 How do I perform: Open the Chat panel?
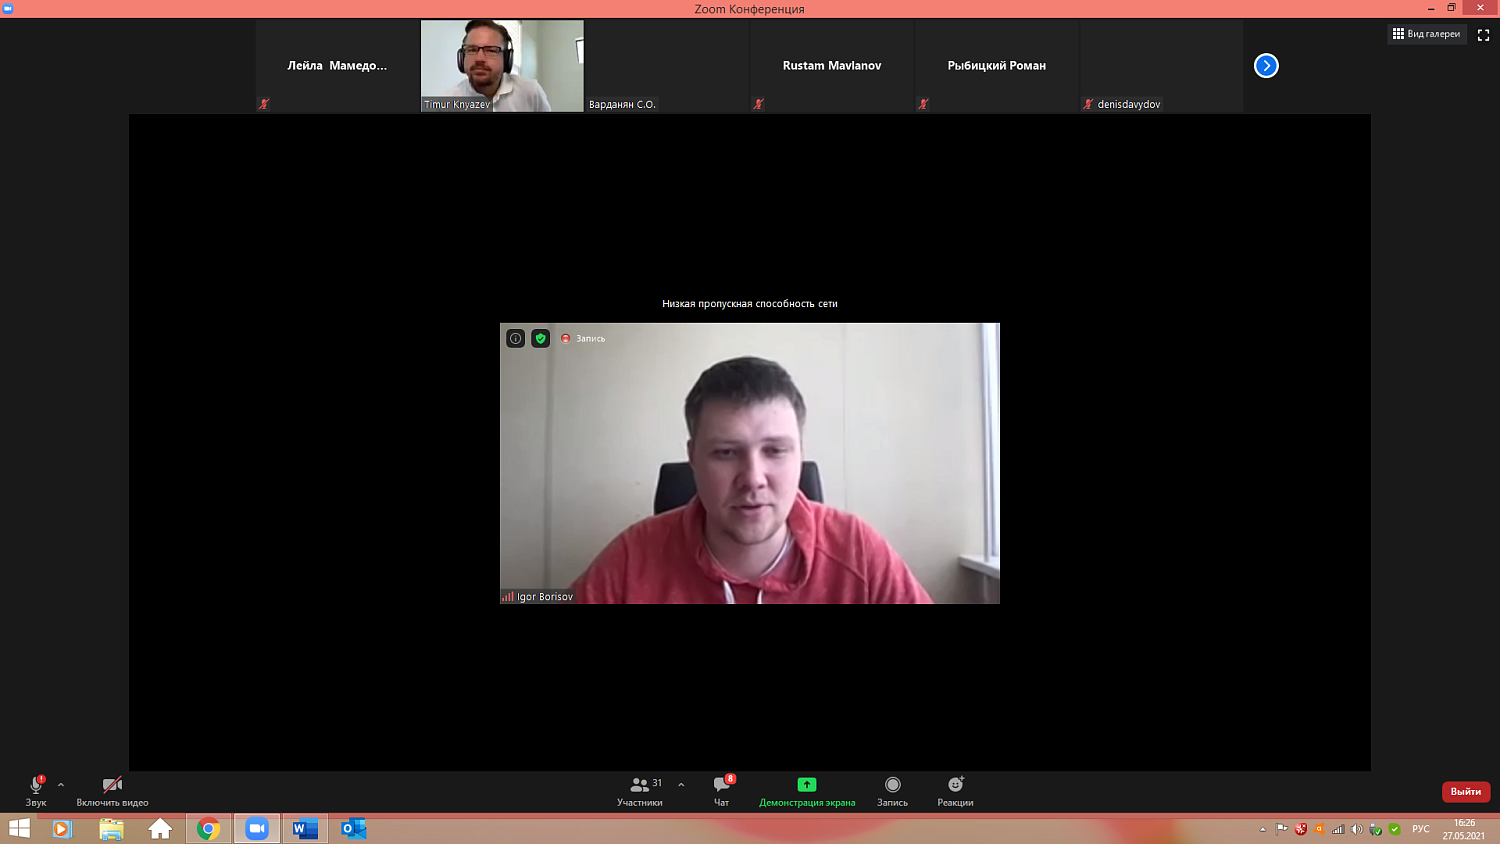click(x=722, y=790)
